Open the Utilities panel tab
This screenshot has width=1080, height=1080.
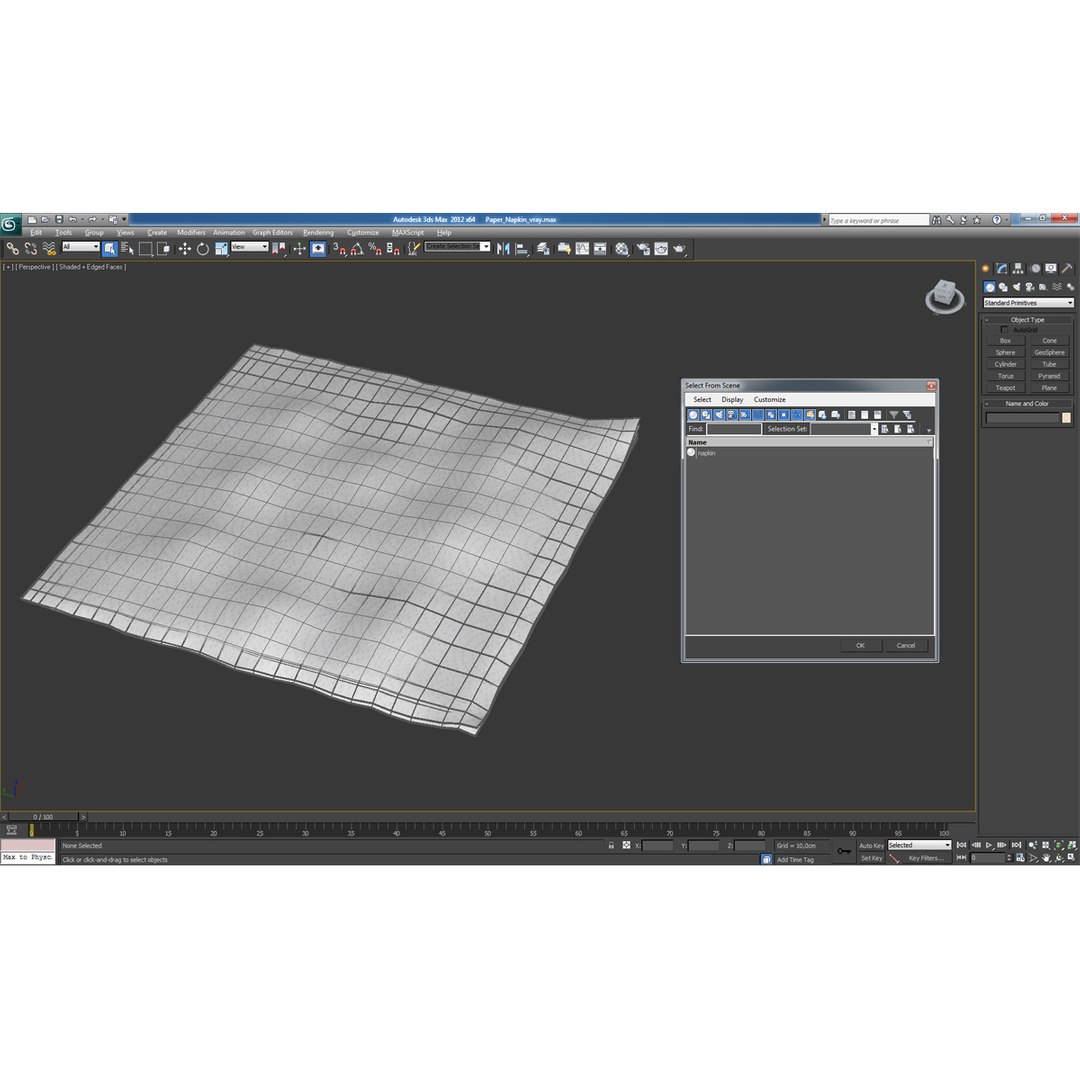pyautogui.click(x=1067, y=269)
